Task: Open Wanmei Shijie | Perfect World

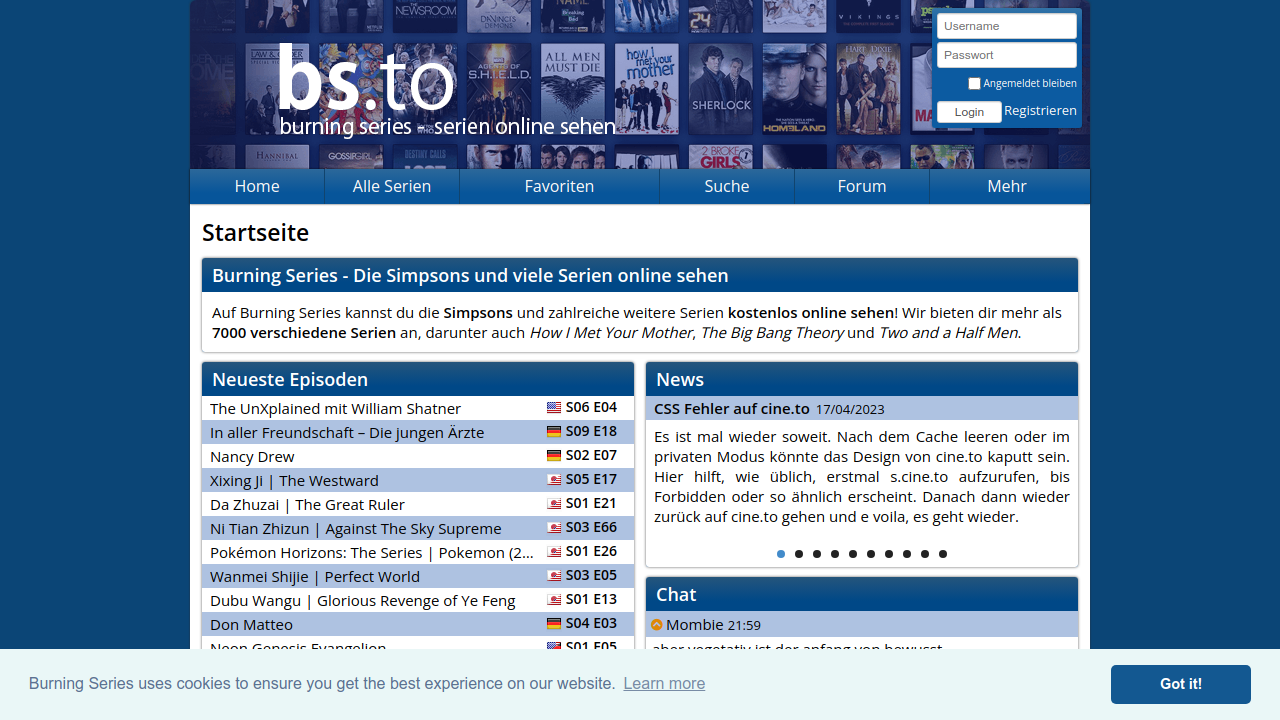Action: (x=315, y=576)
